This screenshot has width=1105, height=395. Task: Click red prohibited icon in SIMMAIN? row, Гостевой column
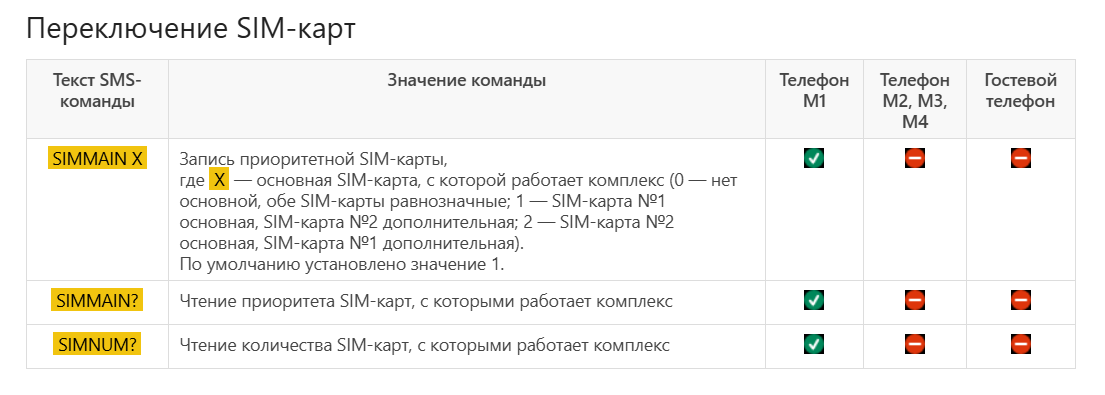coord(1020,301)
